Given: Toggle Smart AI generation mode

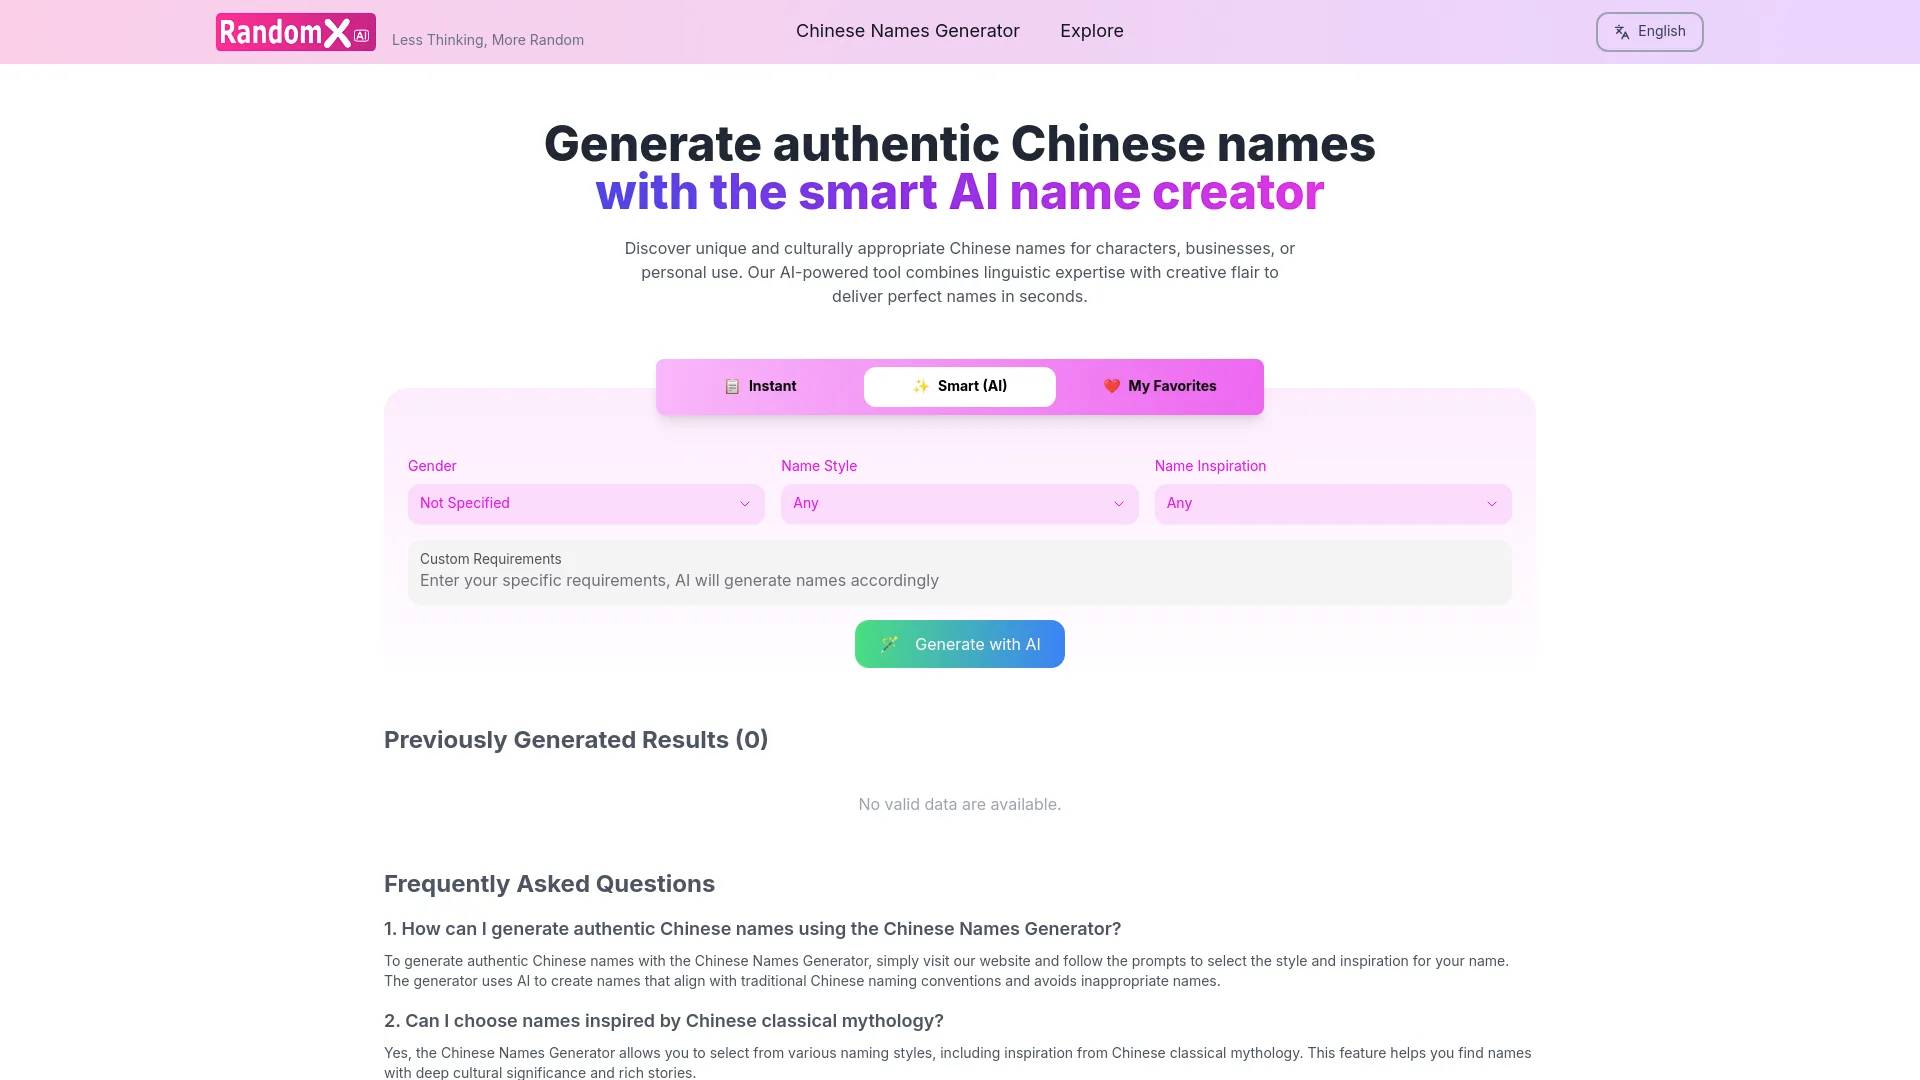Looking at the screenshot, I should point(959,386).
